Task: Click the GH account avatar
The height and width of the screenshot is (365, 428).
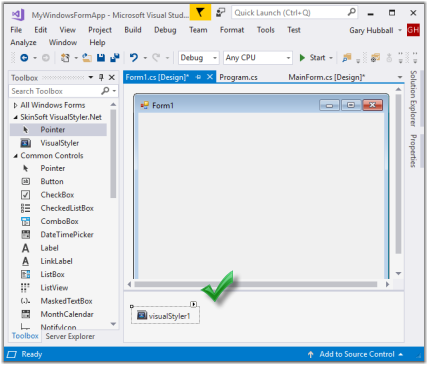Action: [x=413, y=30]
